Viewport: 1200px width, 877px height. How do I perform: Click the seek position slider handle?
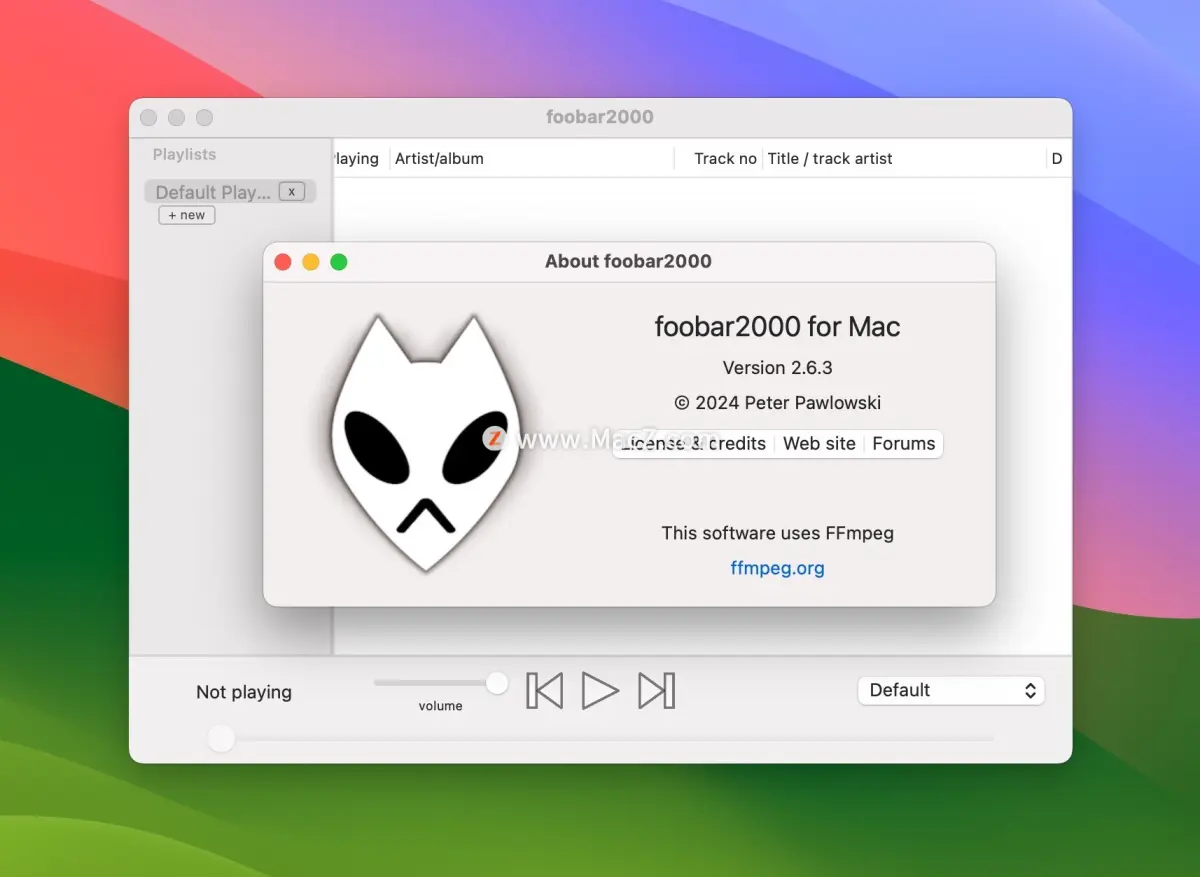click(221, 738)
